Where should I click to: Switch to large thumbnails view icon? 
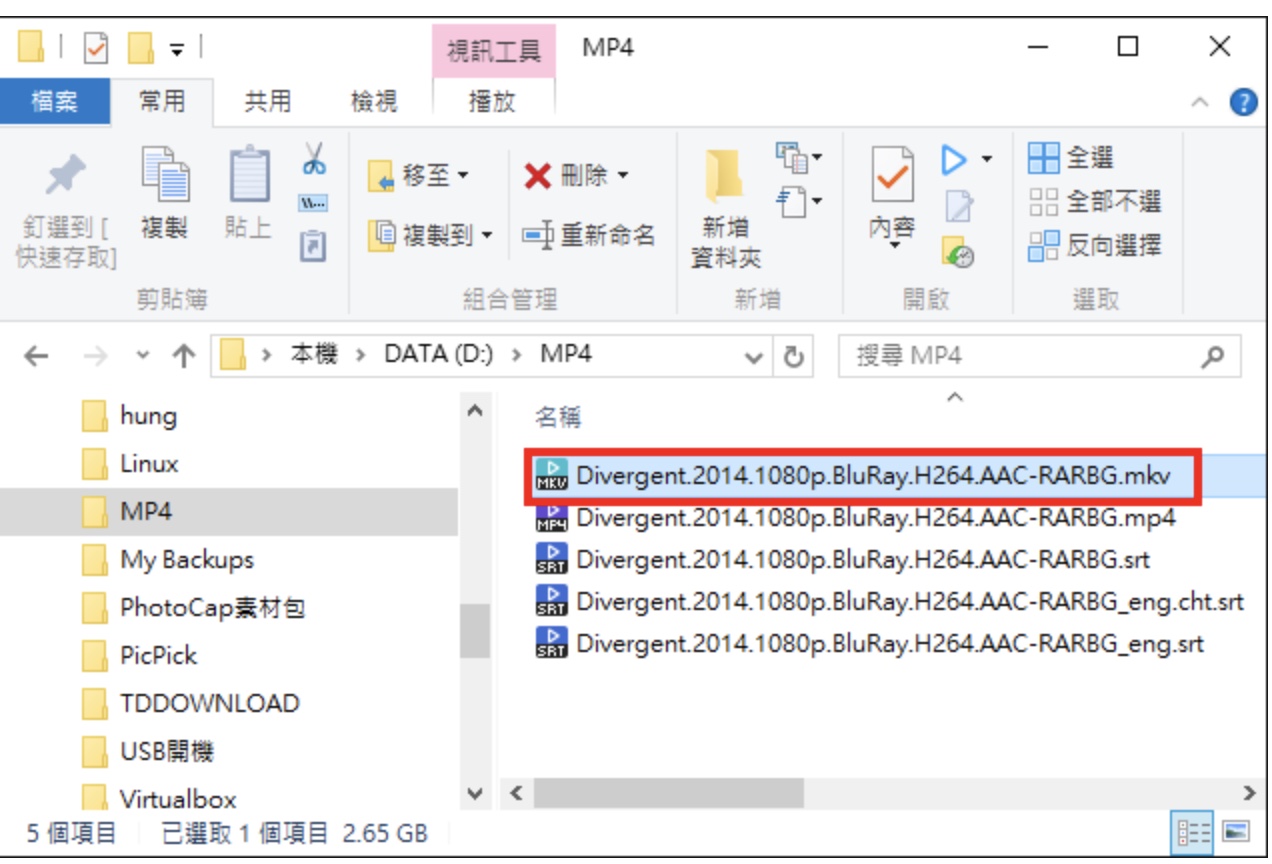pos(1237,832)
